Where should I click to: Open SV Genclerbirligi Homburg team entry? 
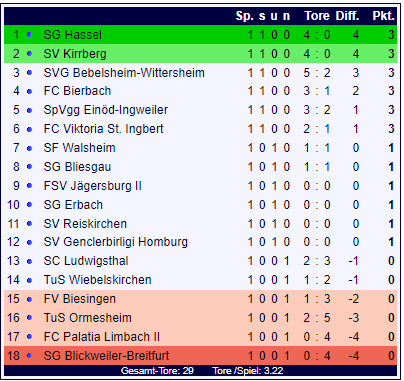click(x=116, y=242)
